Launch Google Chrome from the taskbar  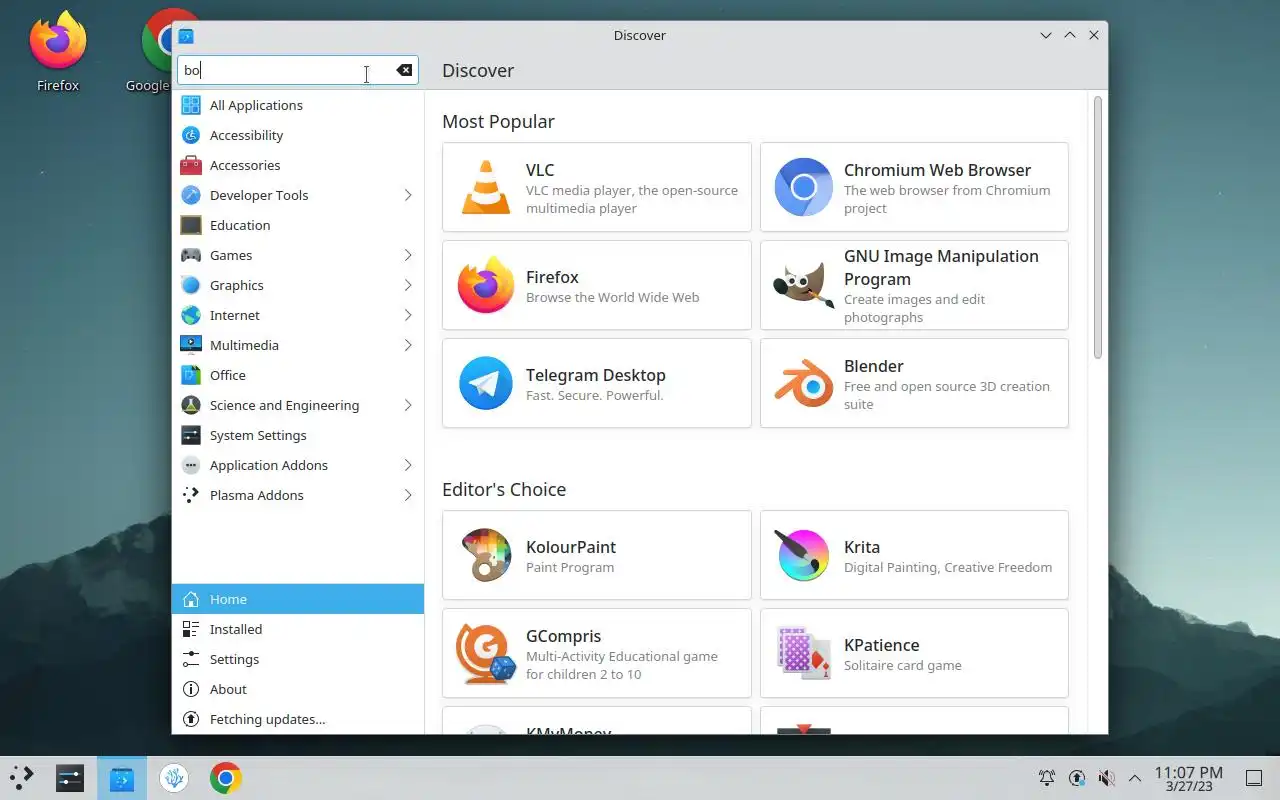(x=226, y=778)
